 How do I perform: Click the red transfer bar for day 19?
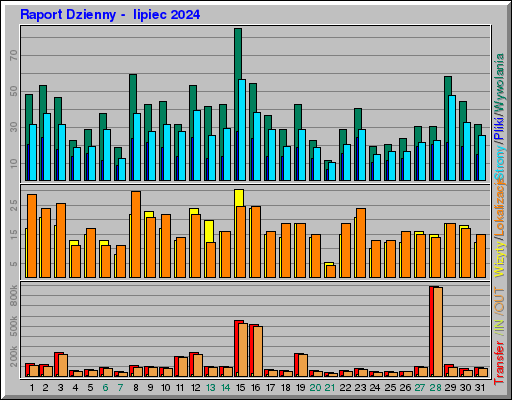click(296, 365)
